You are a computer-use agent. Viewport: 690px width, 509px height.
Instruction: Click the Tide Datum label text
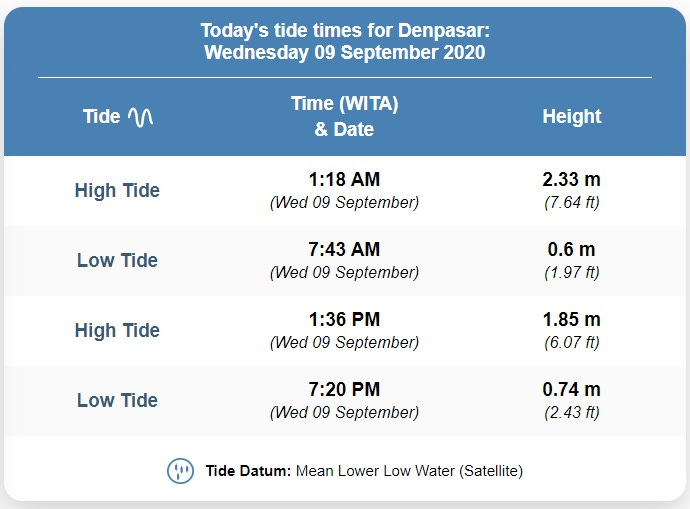coord(248,471)
